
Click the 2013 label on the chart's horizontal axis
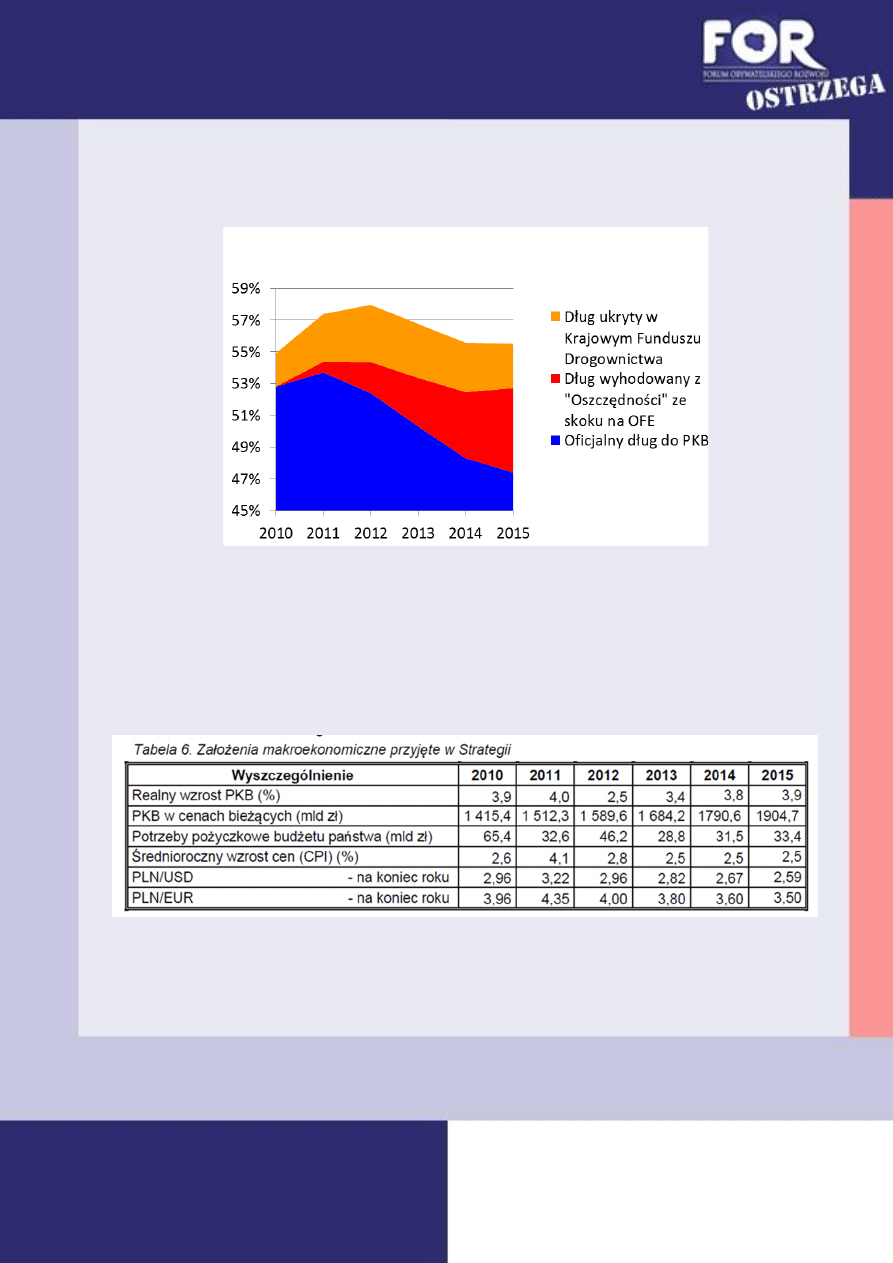pos(418,533)
